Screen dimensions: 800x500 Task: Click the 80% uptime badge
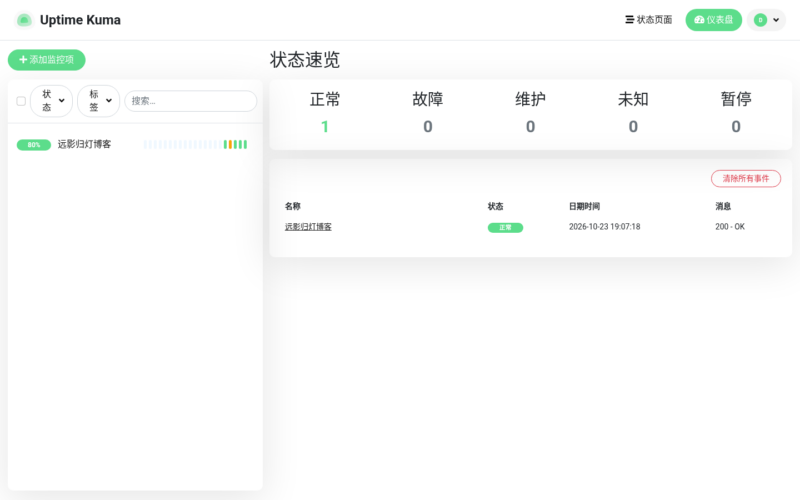tap(34, 145)
